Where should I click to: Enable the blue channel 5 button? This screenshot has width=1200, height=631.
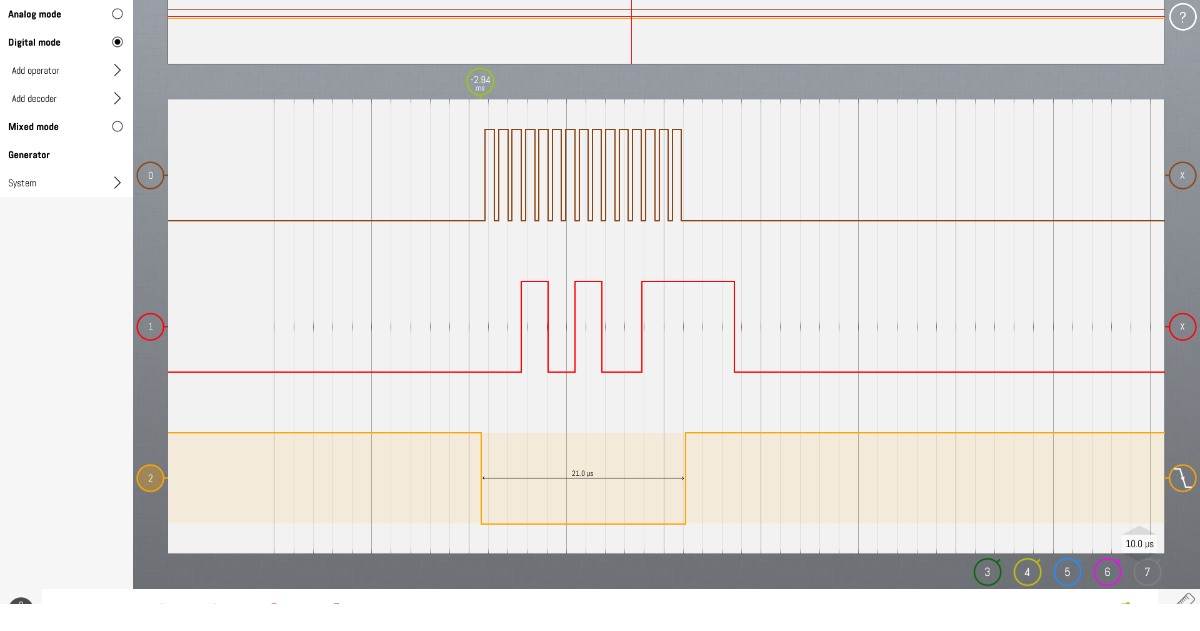1067,572
